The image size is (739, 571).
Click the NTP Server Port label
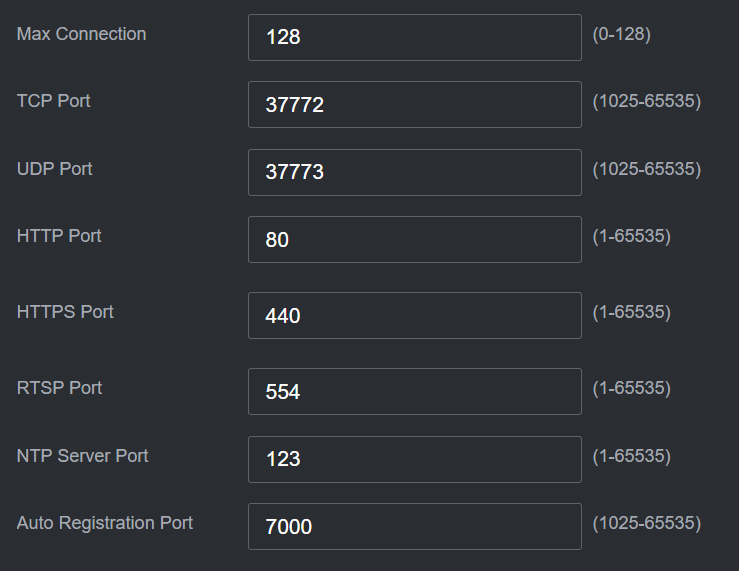click(82, 456)
